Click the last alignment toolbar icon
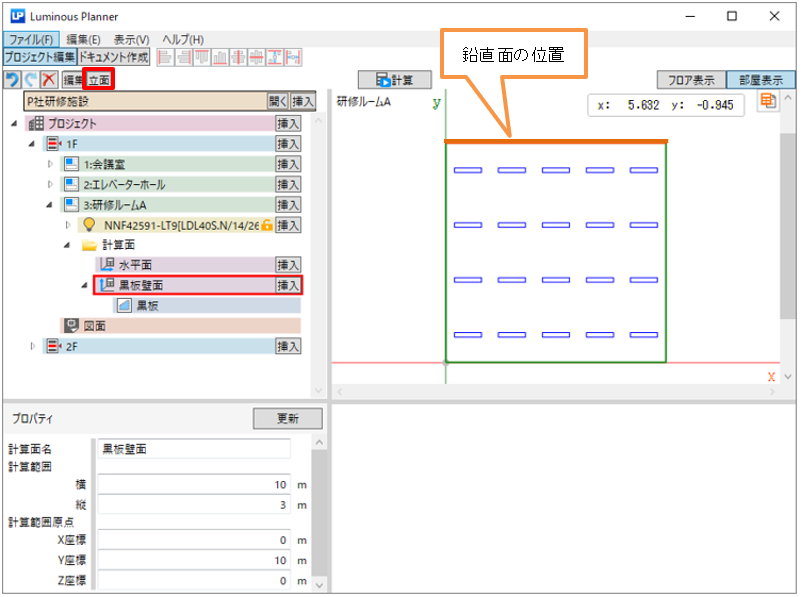Image resolution: width=801 pixels, height=597 pixels. (293, 58)
